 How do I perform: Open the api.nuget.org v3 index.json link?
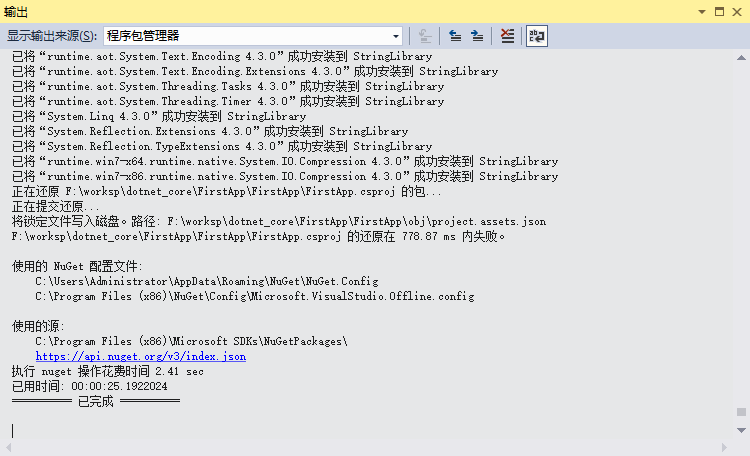(140, 356)
